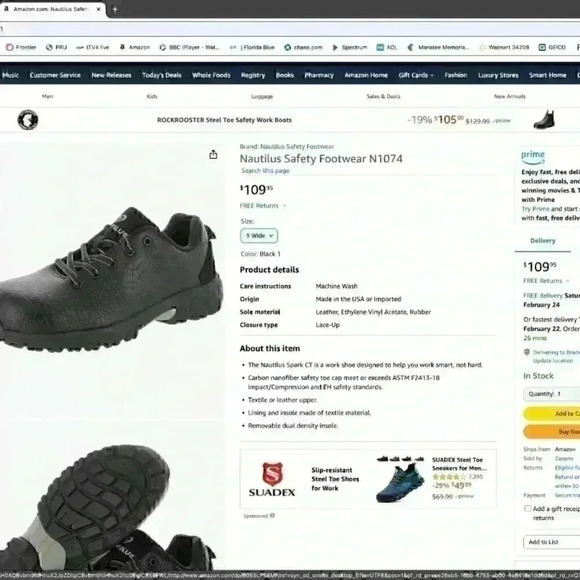The height and width of the screenshot is (580, 580).
Task: Click the browser address bar
Action: [290, 29]
